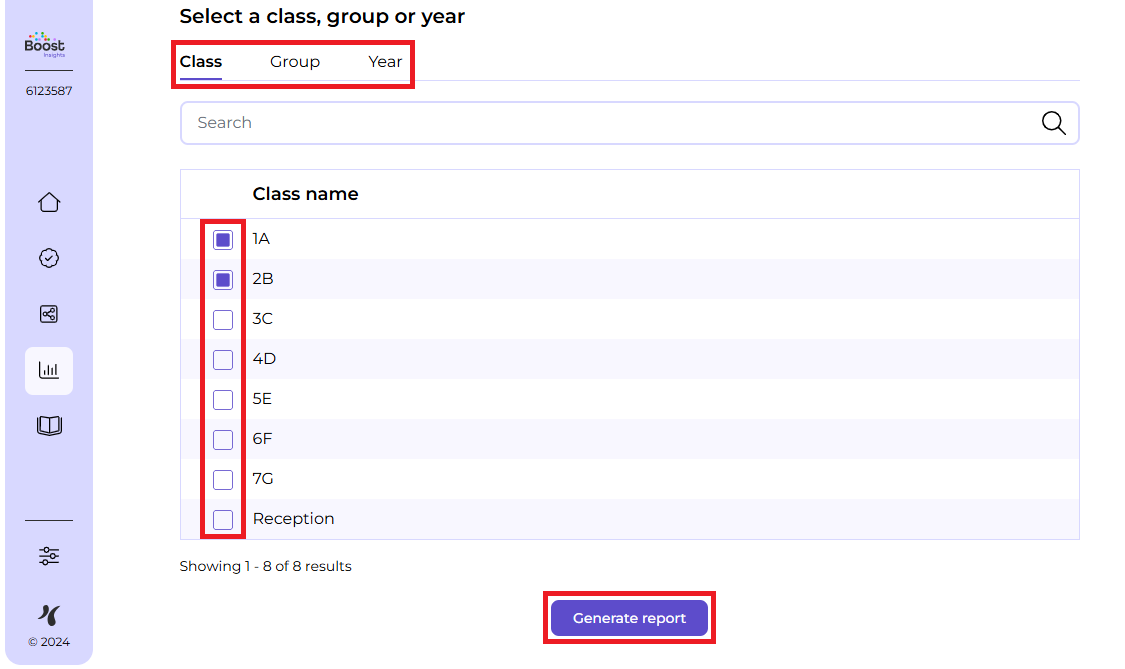Screen dimensions: 1125x669
Task: Switch to the Year tab
Action: click(385, 62)
